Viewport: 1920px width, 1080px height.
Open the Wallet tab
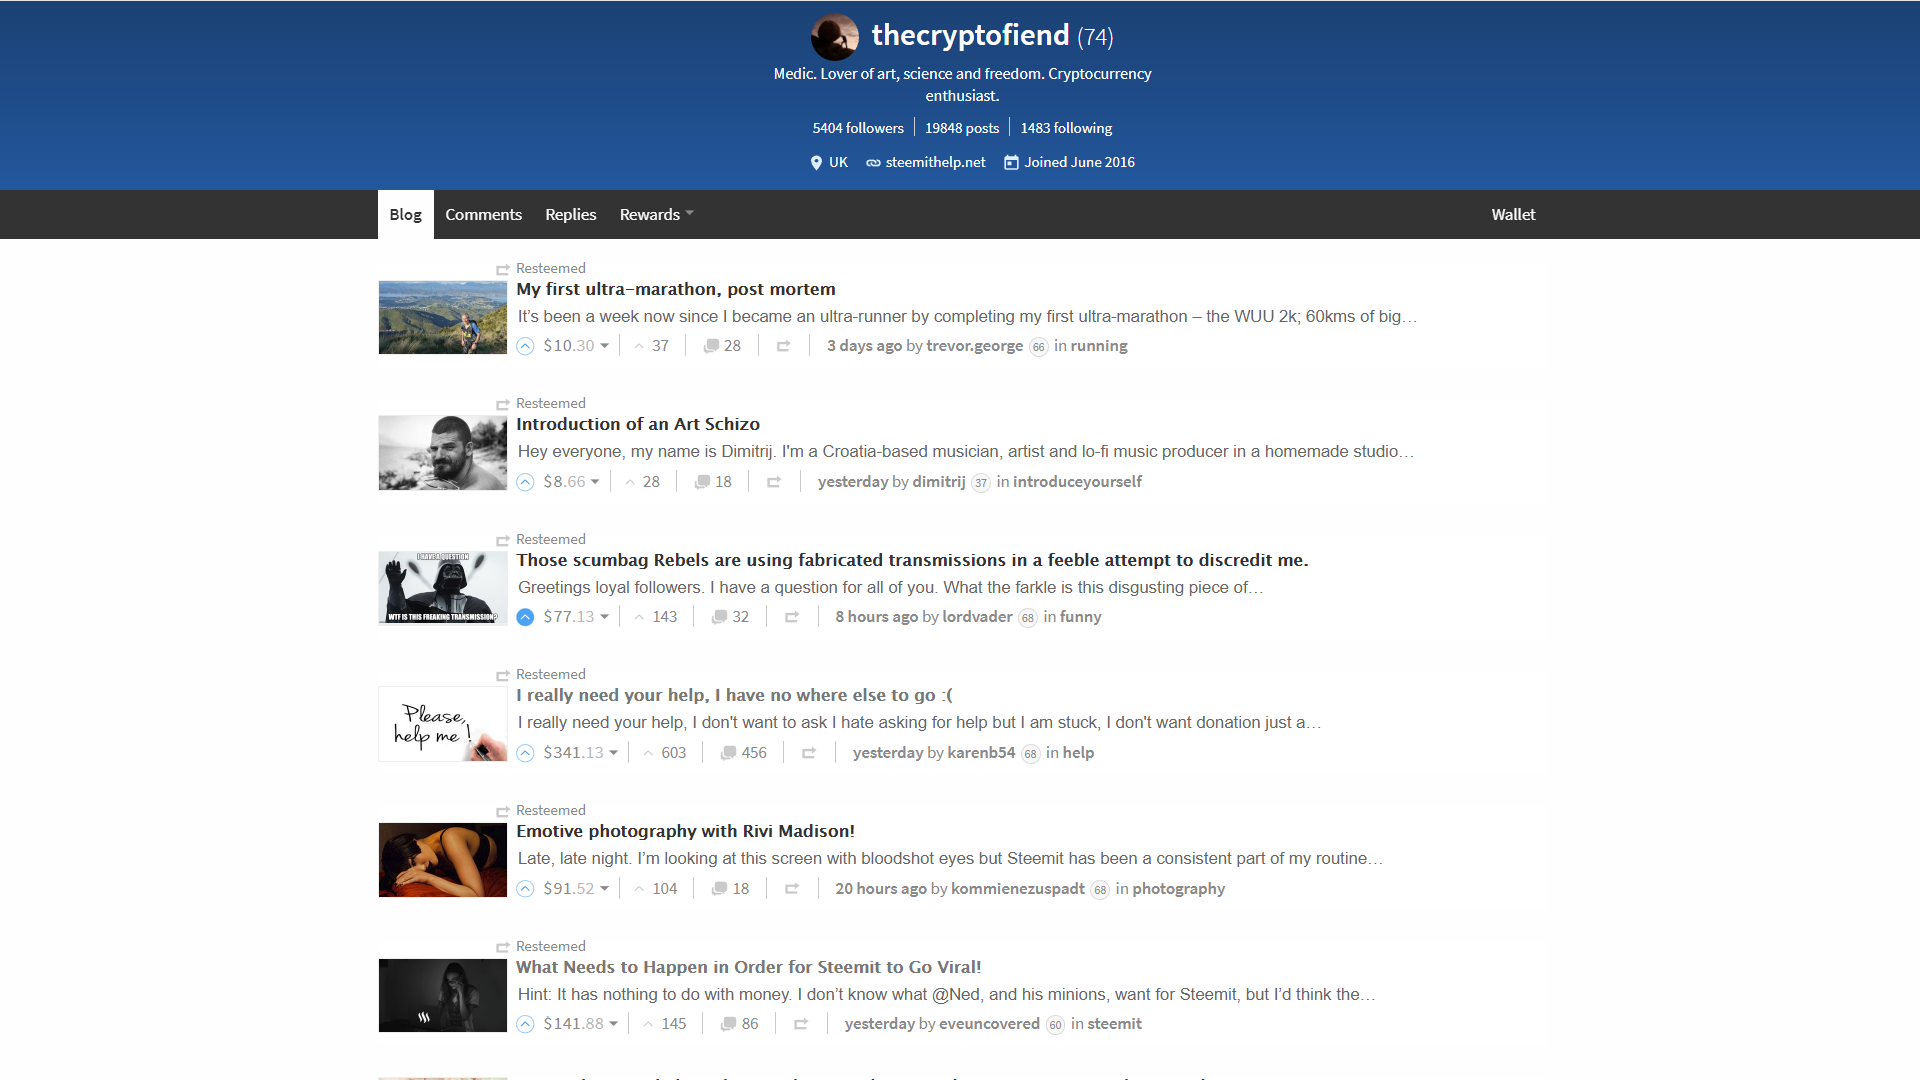[x=1513, y=214]
